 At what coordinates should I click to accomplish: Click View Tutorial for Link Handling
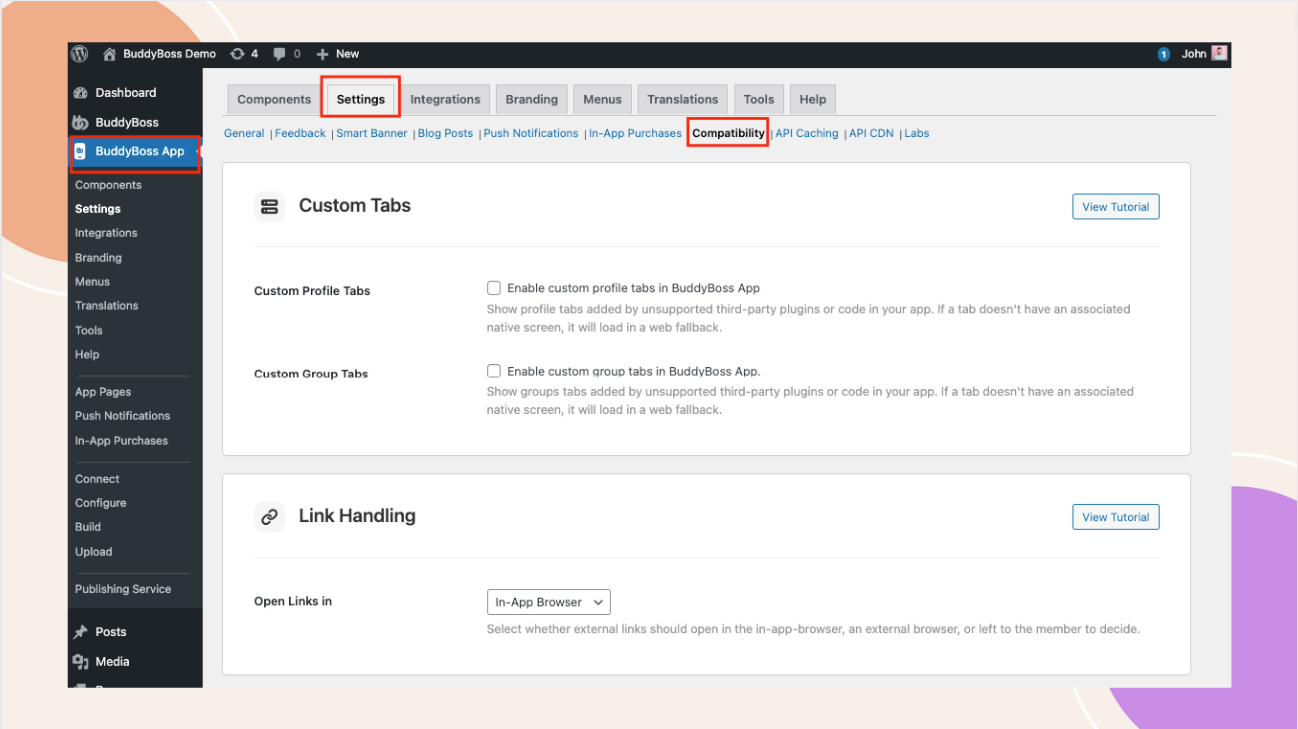point(1116,517)
